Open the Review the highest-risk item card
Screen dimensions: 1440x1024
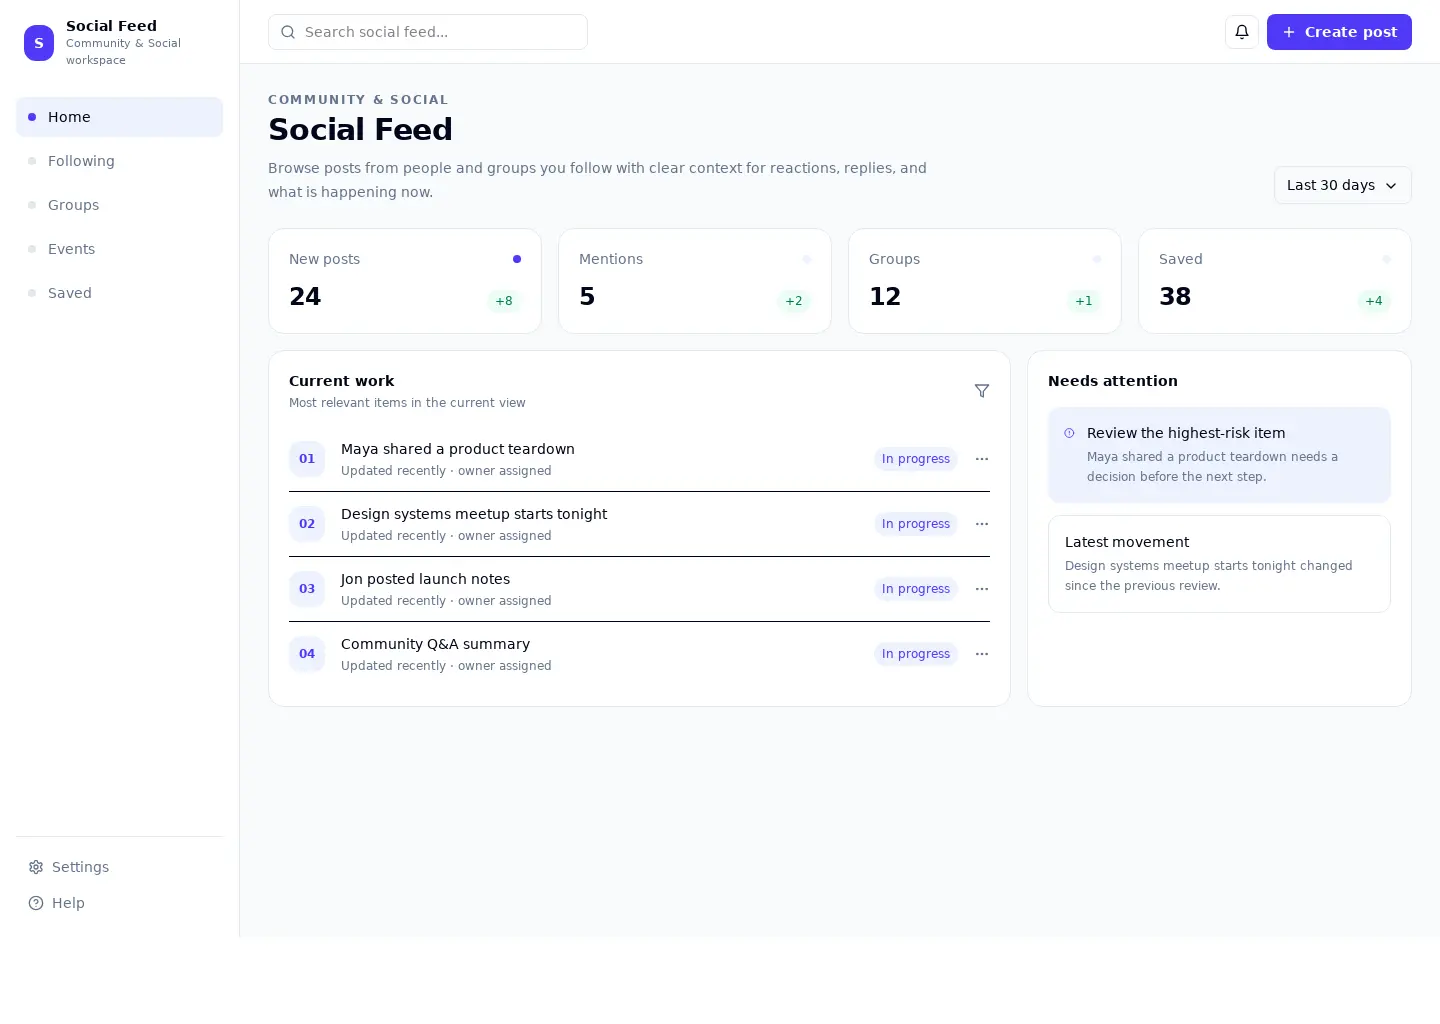(1219, 455)
